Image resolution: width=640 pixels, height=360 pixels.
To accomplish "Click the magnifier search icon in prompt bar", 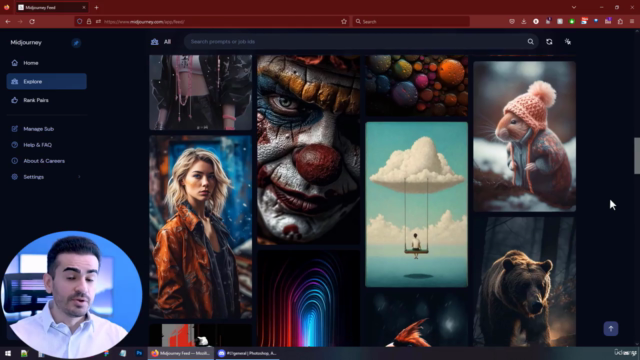I will click(x=530, y=42).
